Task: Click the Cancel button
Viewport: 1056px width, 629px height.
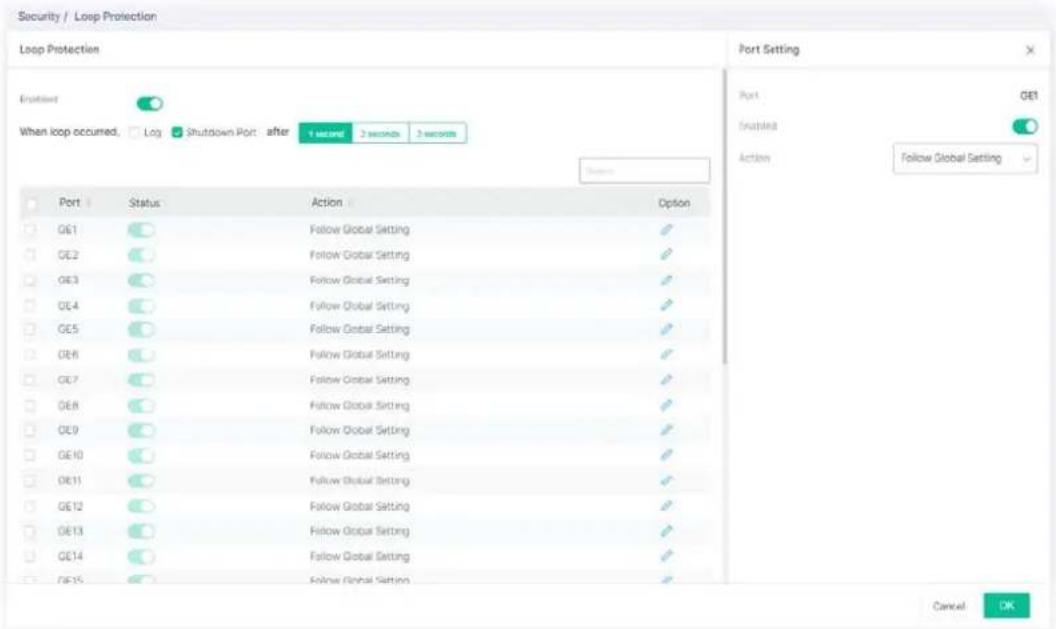Action: tap(948, 606)
